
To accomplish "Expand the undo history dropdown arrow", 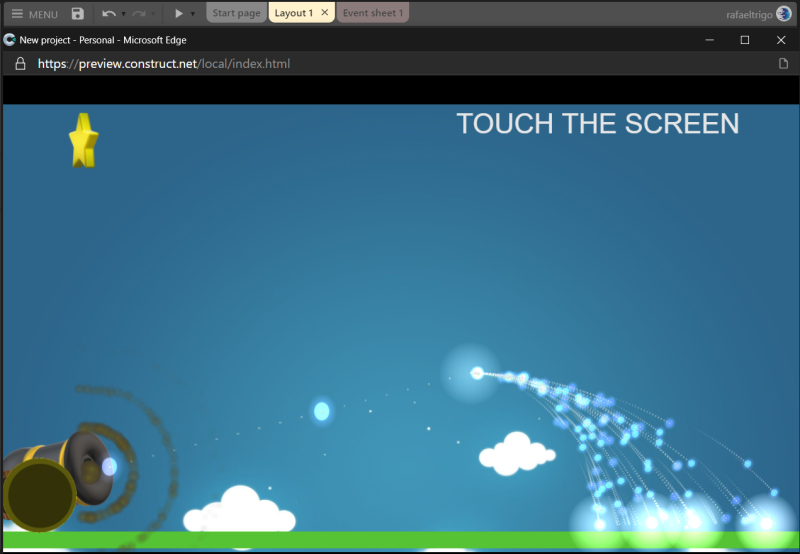I will [x=123, y=14].
